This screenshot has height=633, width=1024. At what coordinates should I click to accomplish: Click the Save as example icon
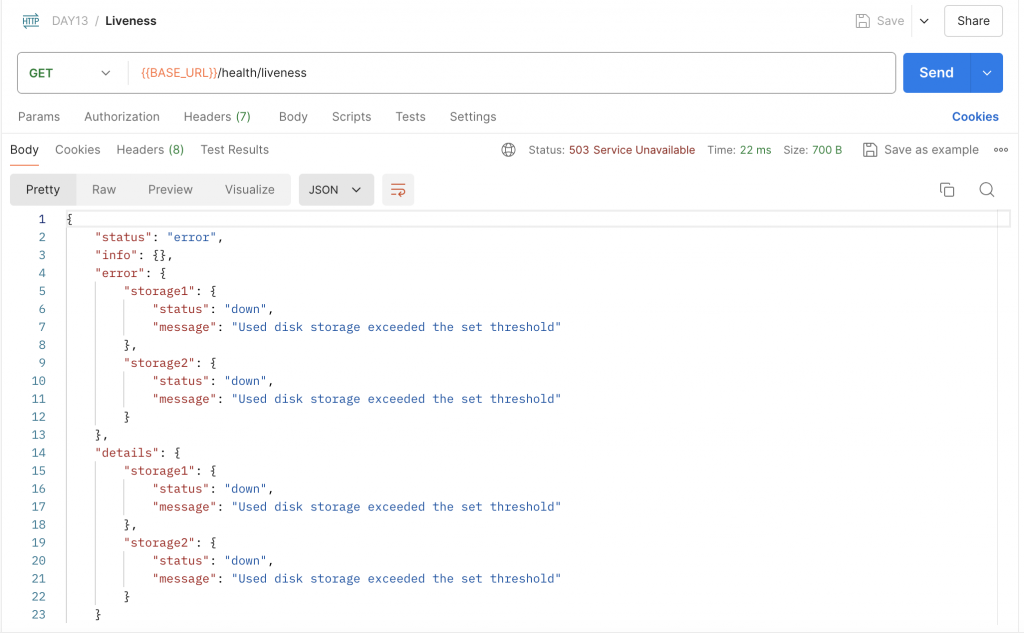[x=870, y=150]
